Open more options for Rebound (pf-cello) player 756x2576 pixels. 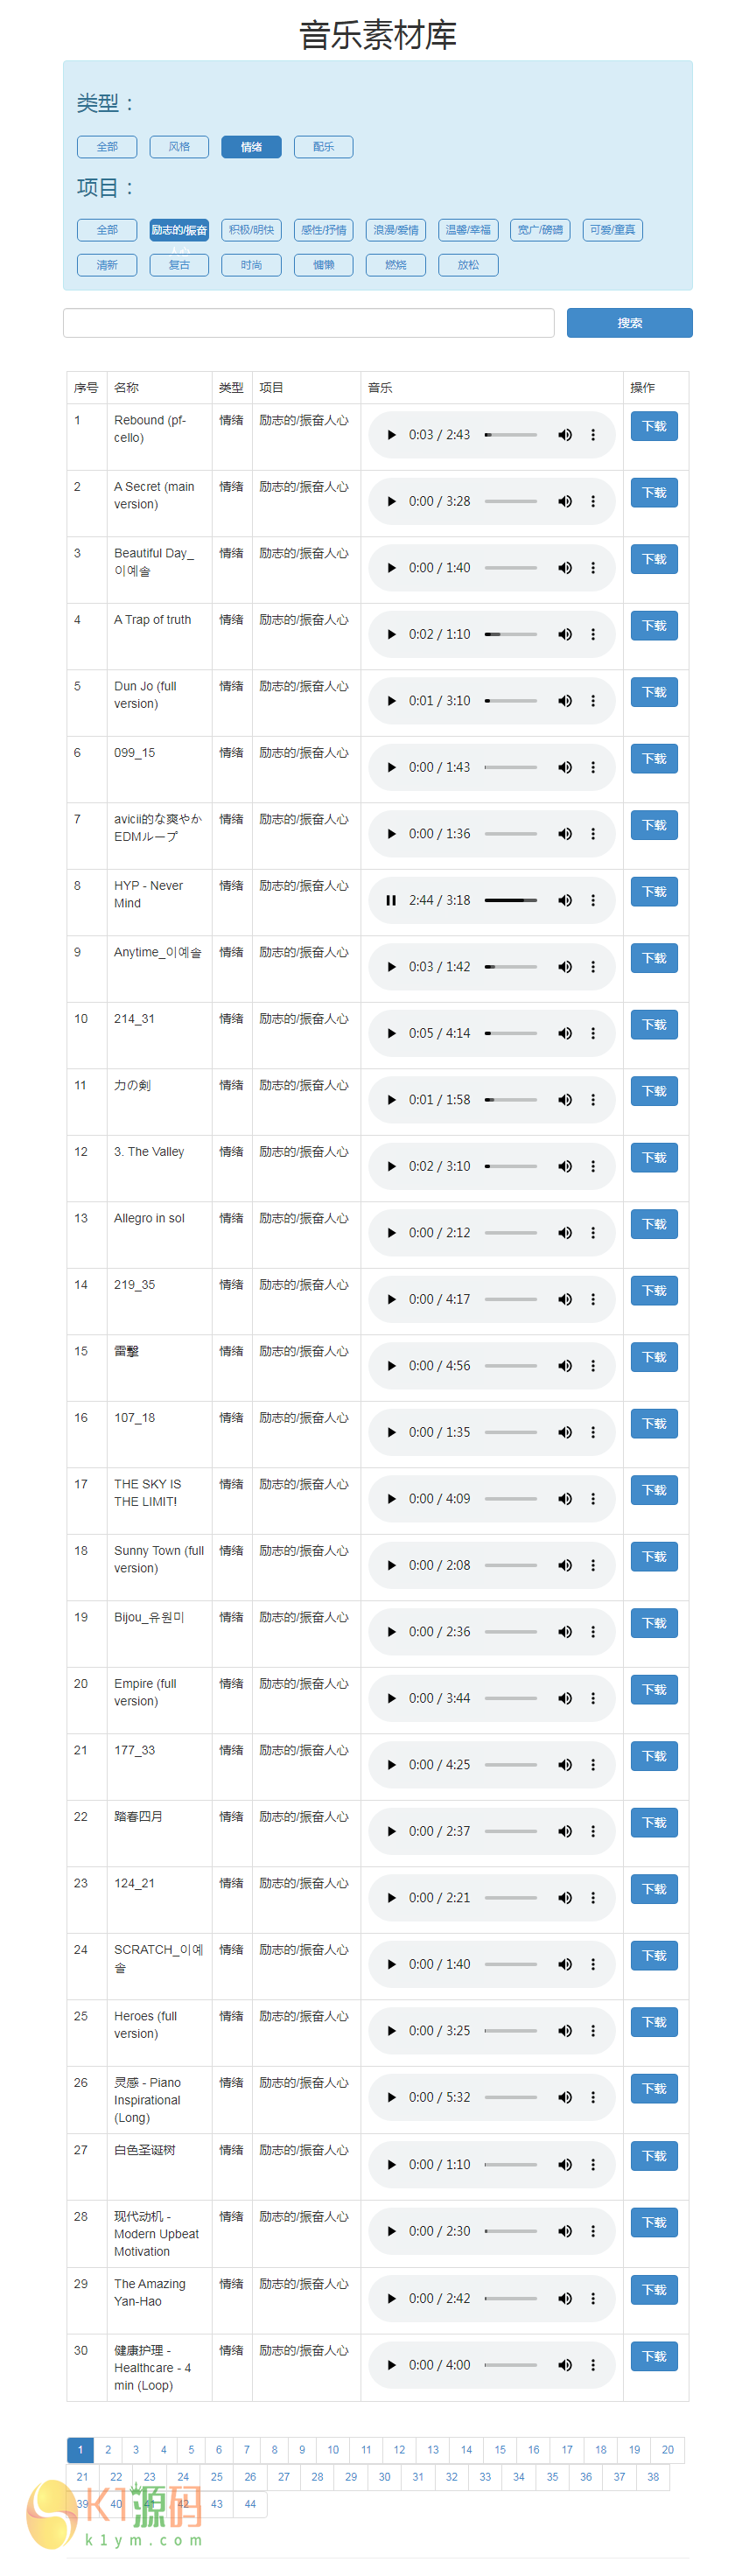[593, 435]
